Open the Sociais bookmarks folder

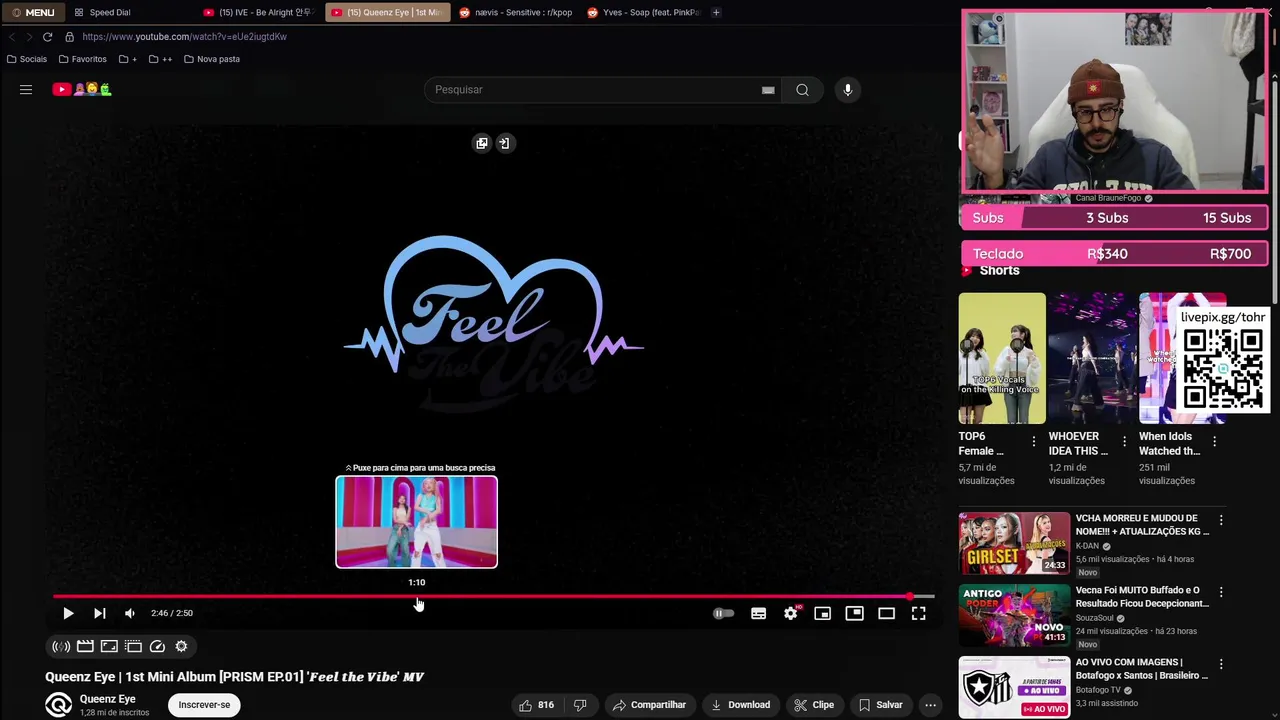(27, 59)
